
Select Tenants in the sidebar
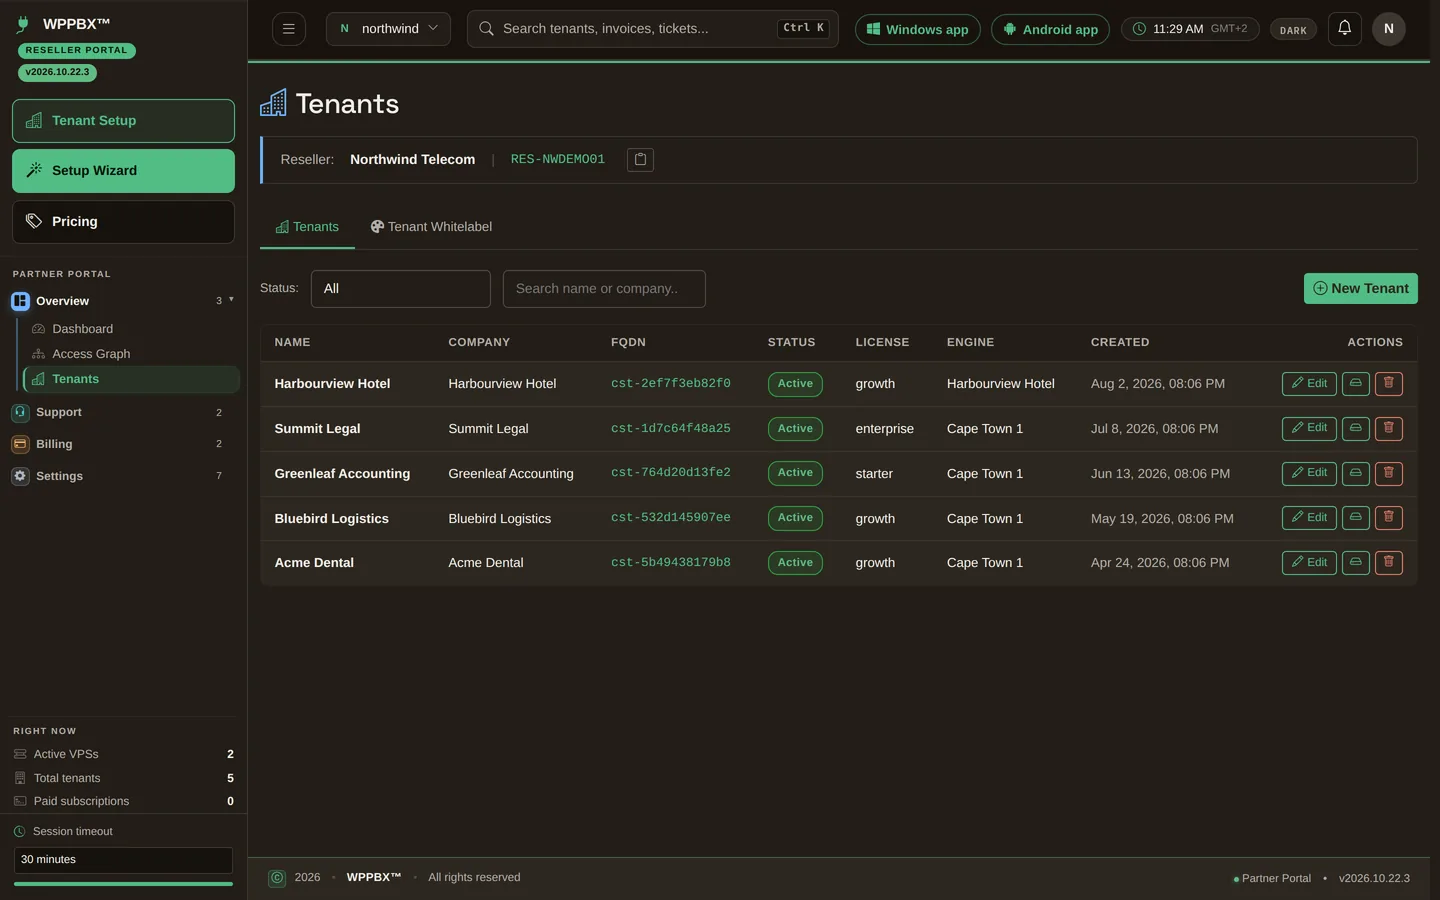132,379
